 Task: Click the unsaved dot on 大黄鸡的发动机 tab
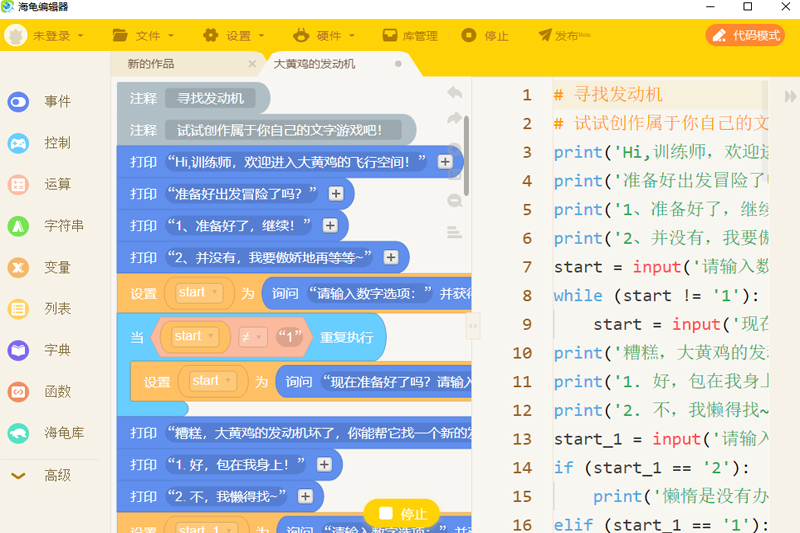click(x=398, y=64)
